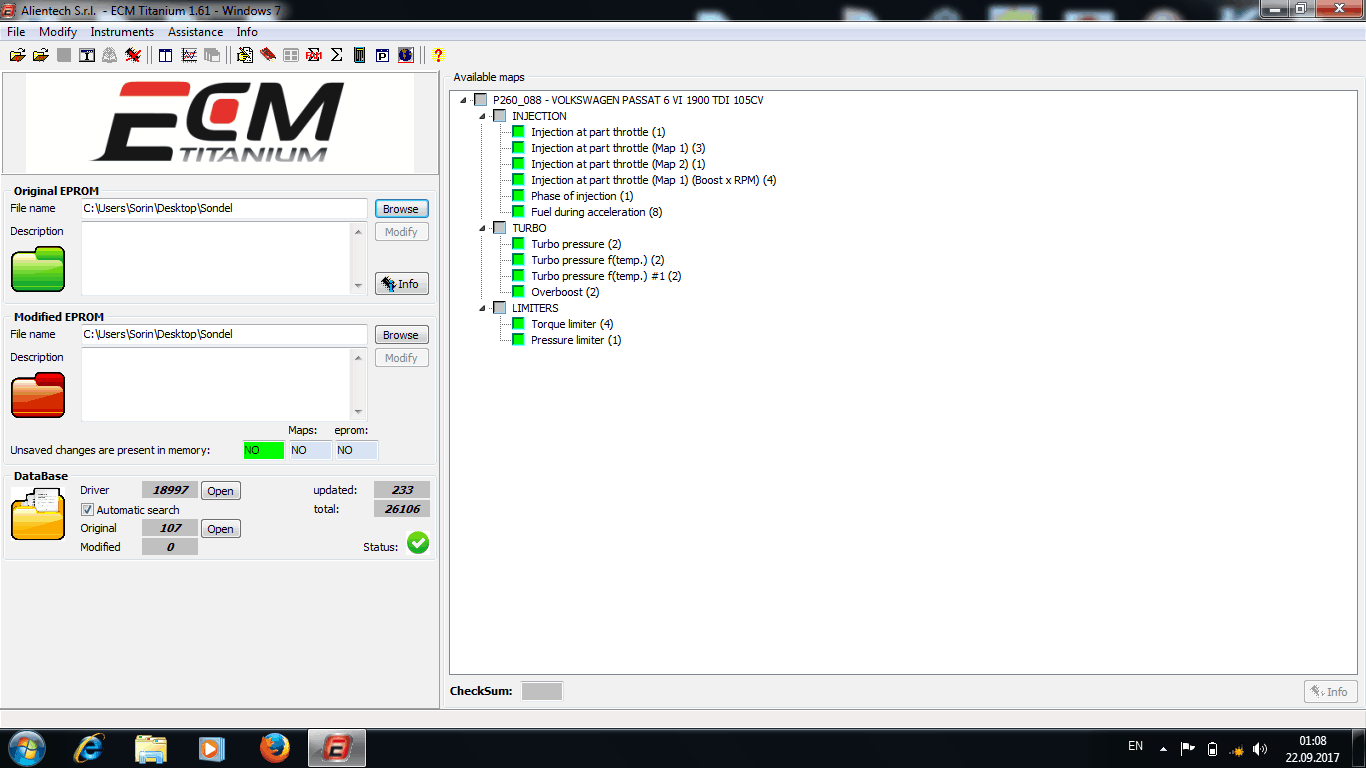Click the grey CheckSum value box
Image resolution: width=1366 pixels, height=768 pixels.
pos(542,691)
